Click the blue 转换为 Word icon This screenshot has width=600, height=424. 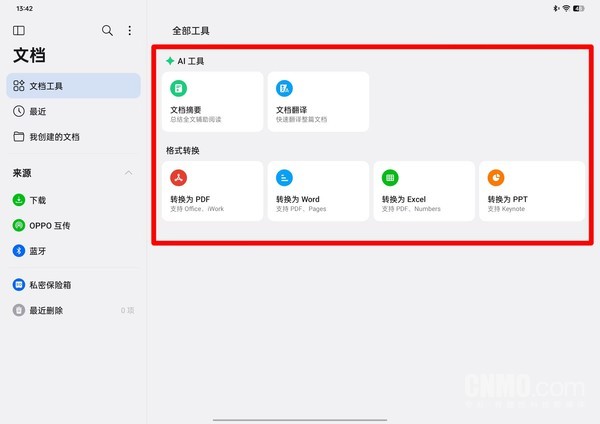284,178
